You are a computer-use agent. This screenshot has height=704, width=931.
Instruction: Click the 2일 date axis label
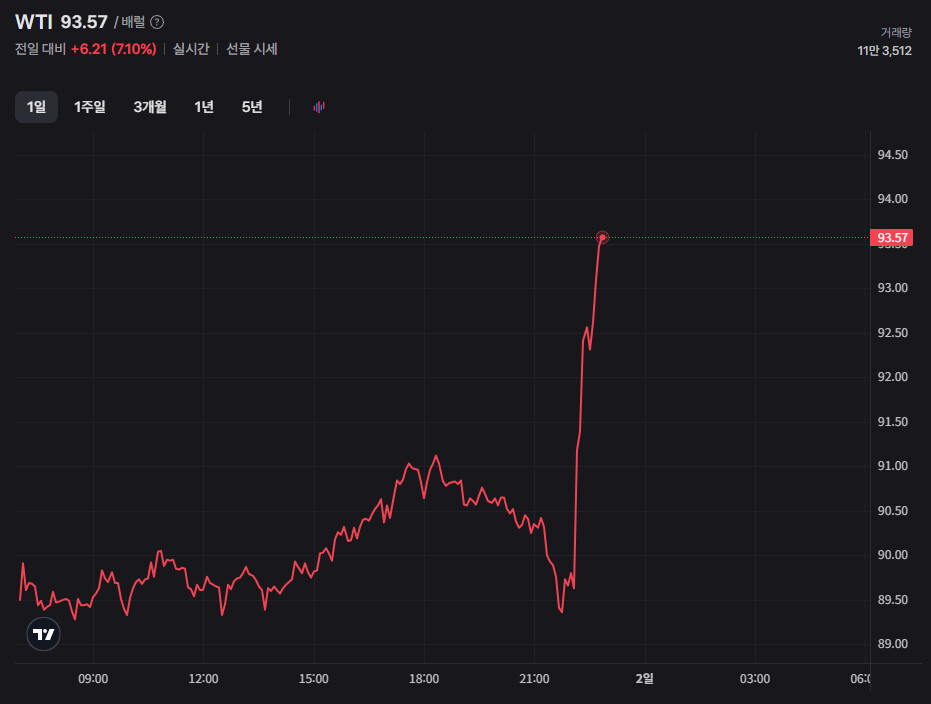point(644,678)
